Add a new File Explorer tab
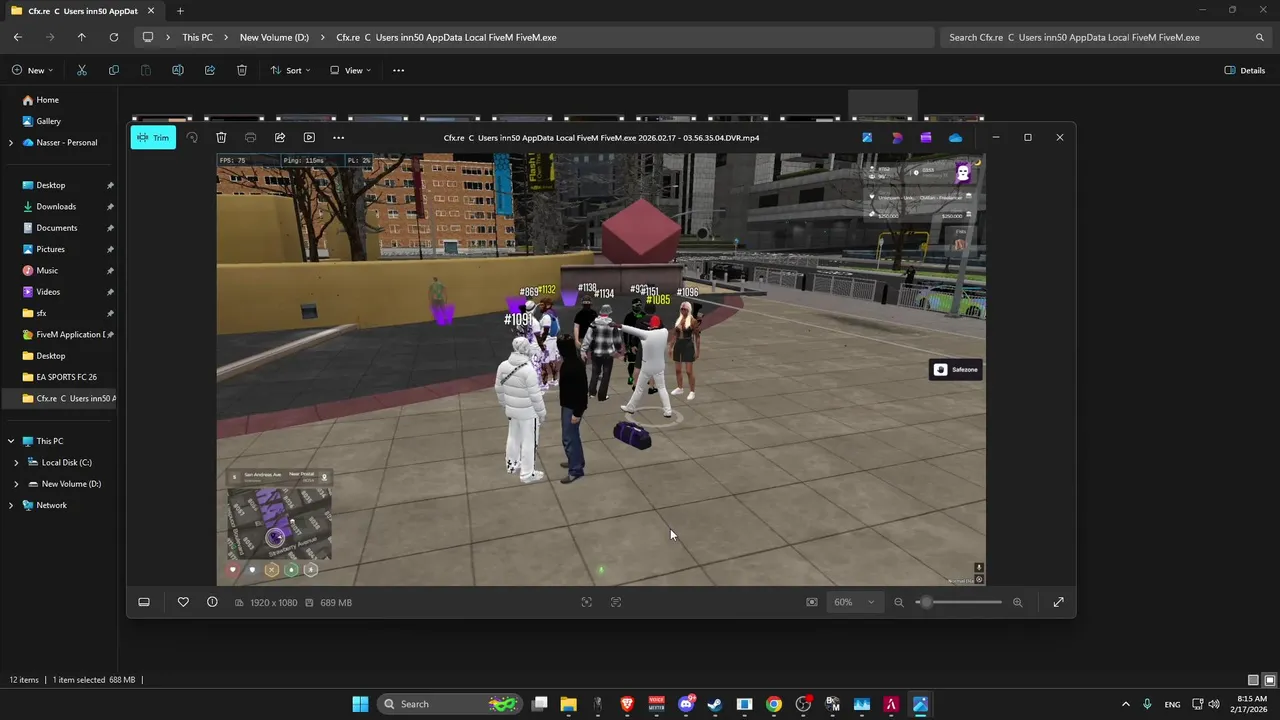The image size is (1280, 720). [x=180, y=10]
